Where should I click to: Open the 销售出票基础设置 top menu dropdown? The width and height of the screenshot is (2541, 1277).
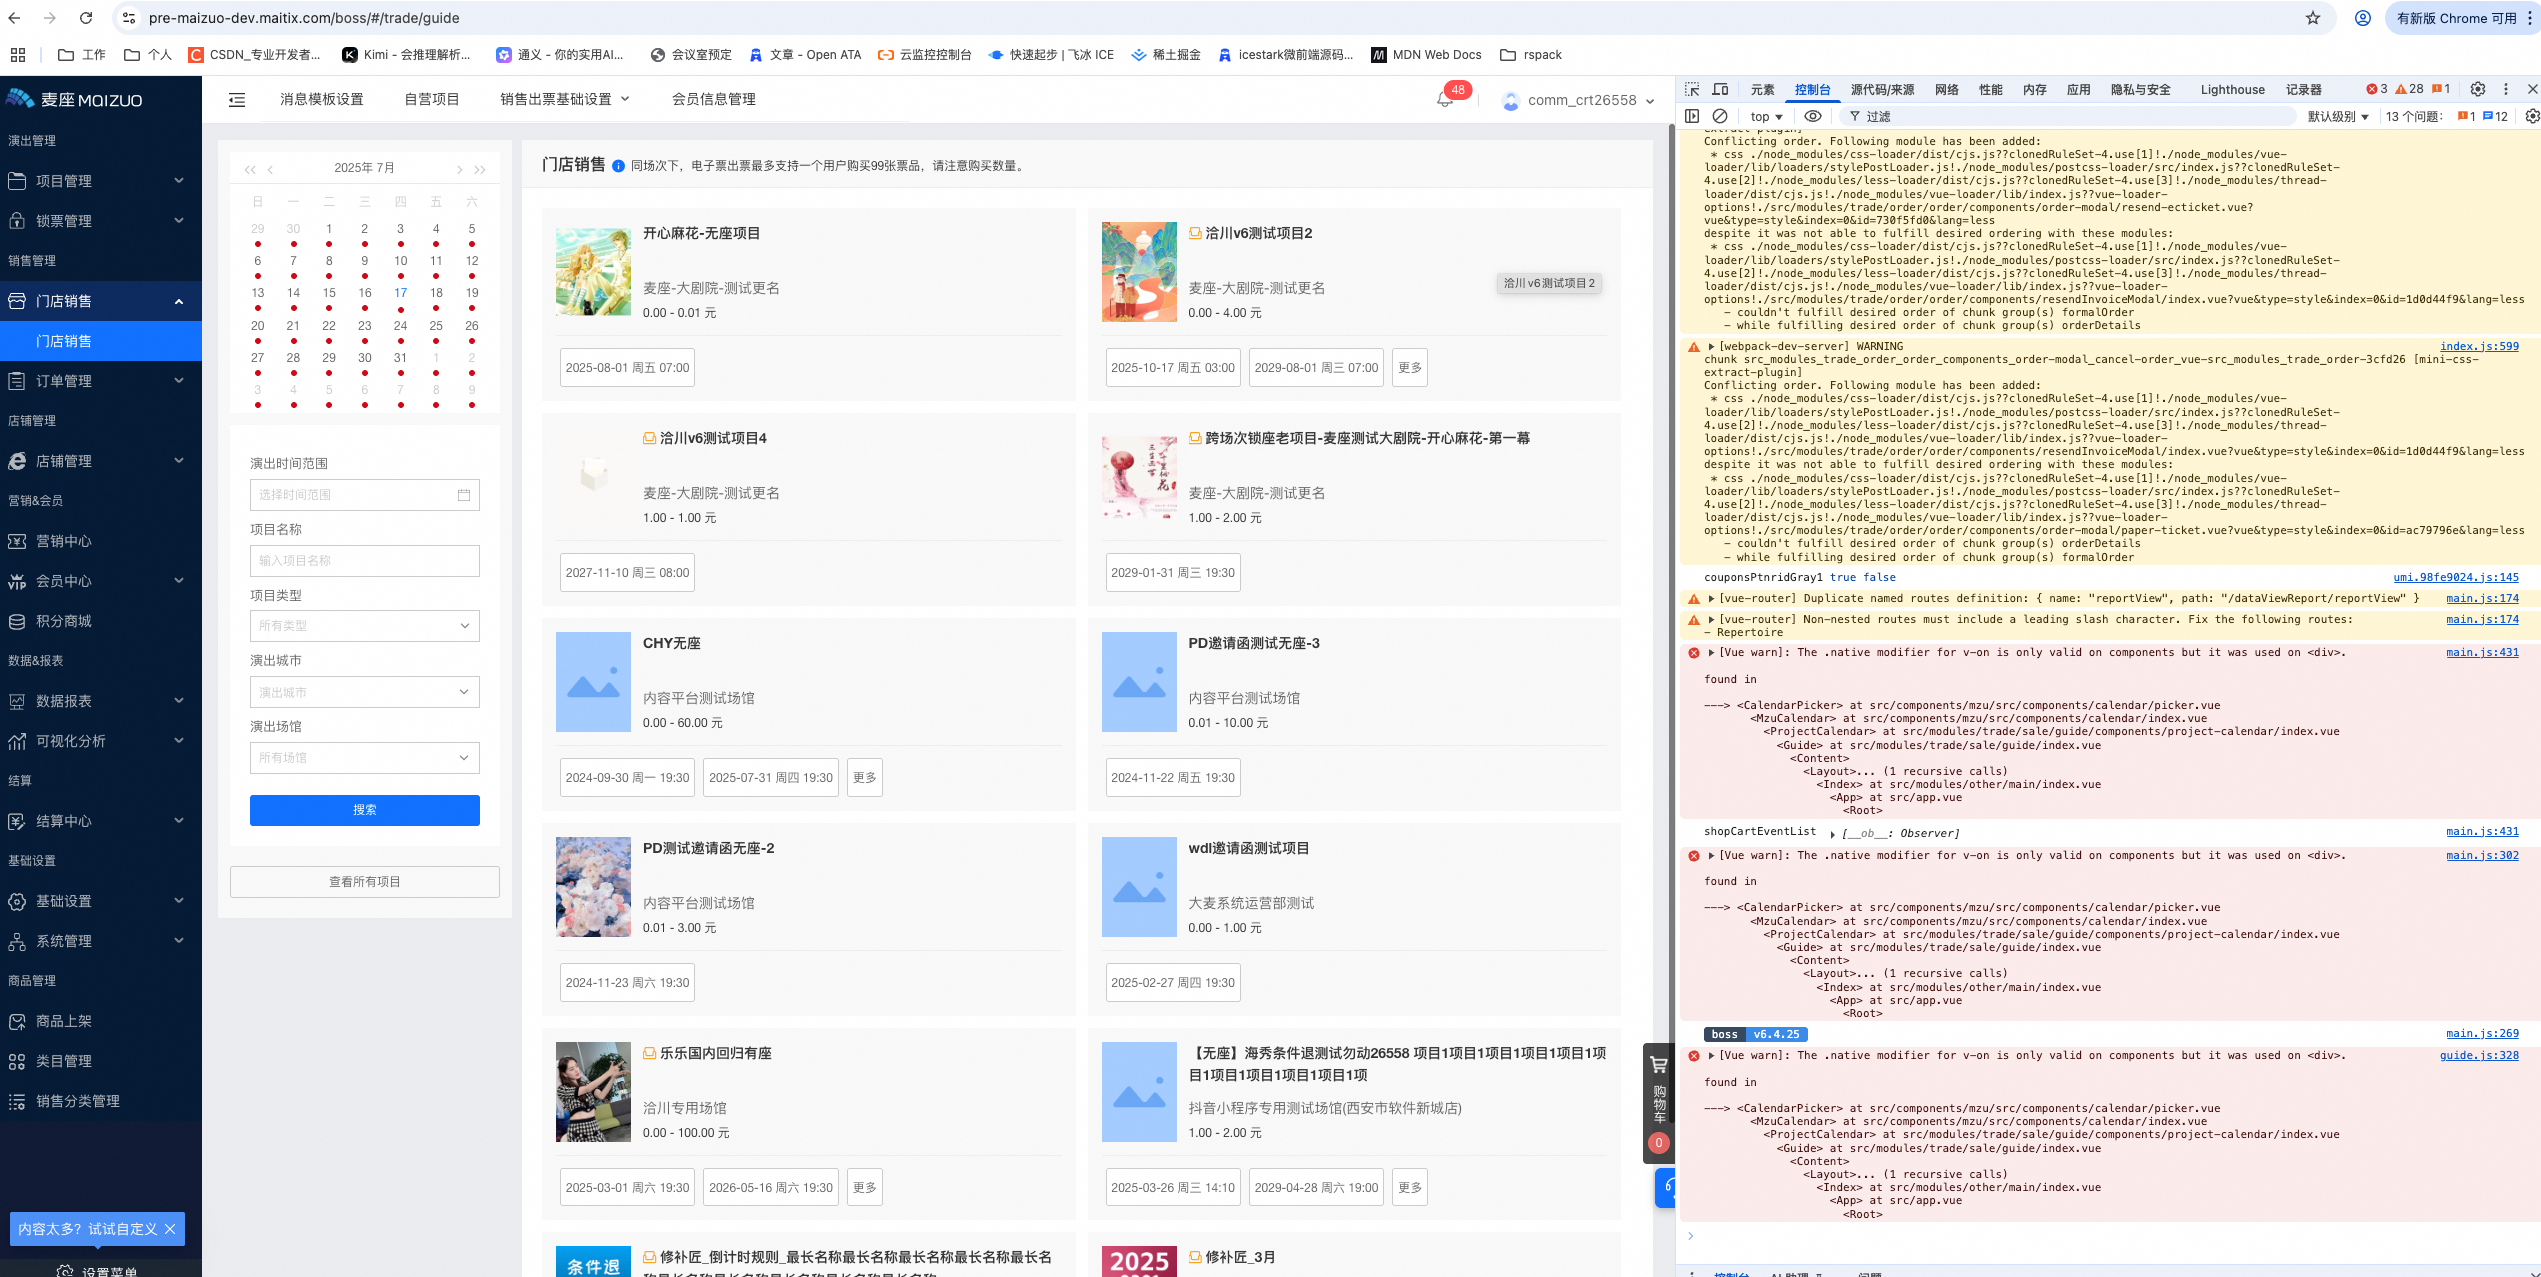coord(564,99)
